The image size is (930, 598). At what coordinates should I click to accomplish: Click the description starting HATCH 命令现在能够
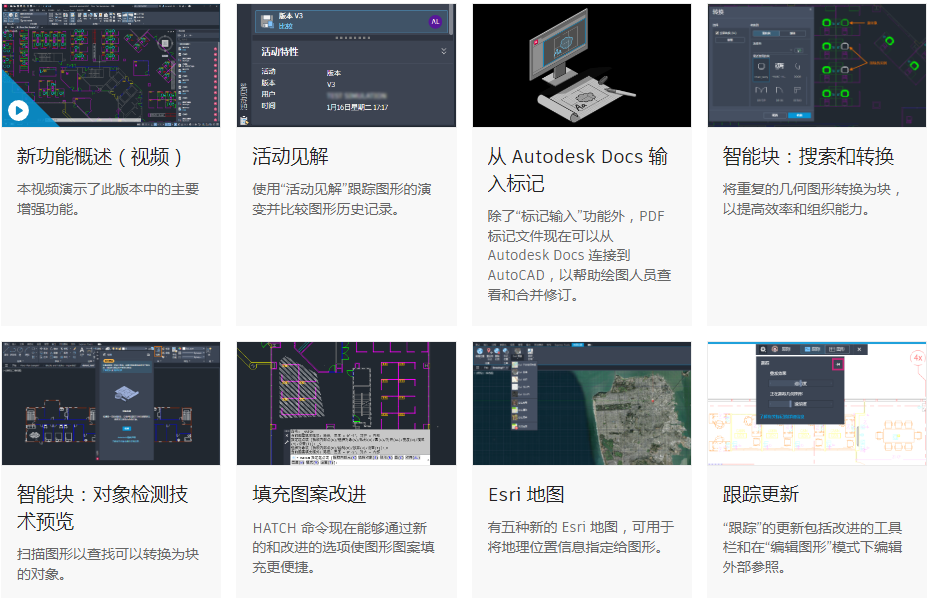click(x=343, y=548)
